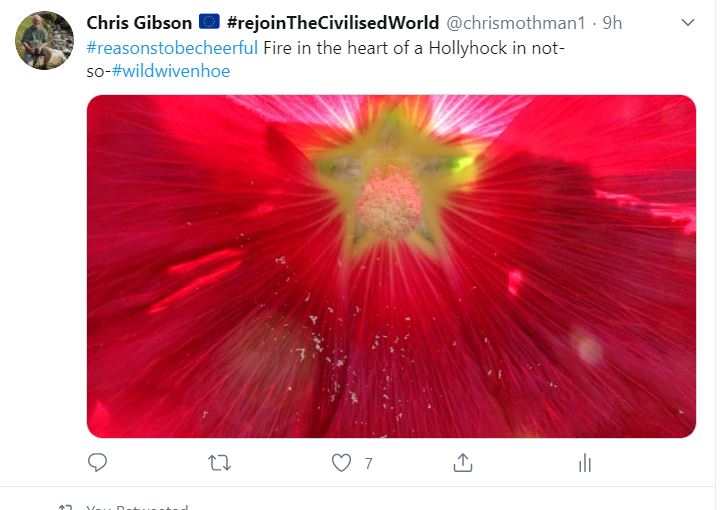Open the Chris Gibson display name link

[x=139, y=23]
